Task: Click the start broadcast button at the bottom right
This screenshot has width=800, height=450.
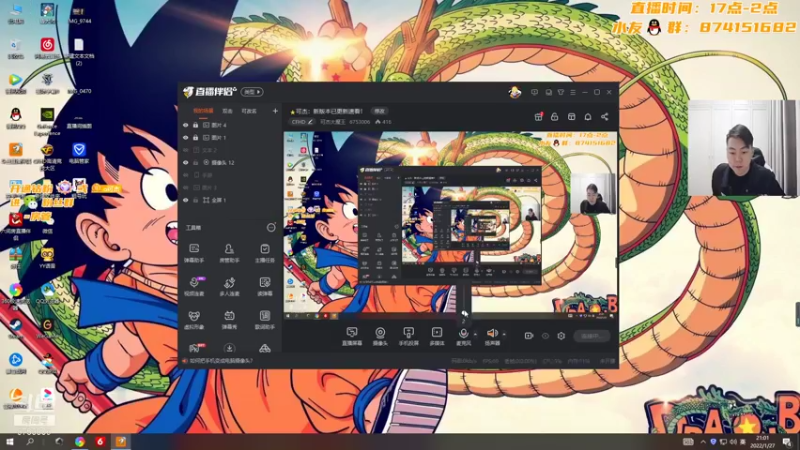Action: coord(592,336)
